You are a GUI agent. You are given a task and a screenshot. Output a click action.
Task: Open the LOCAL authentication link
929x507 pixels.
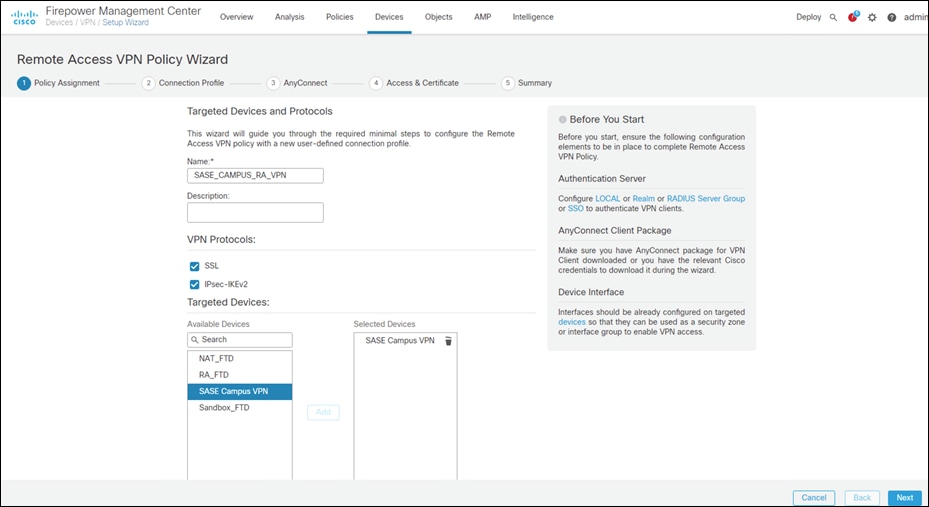[608, 199]
